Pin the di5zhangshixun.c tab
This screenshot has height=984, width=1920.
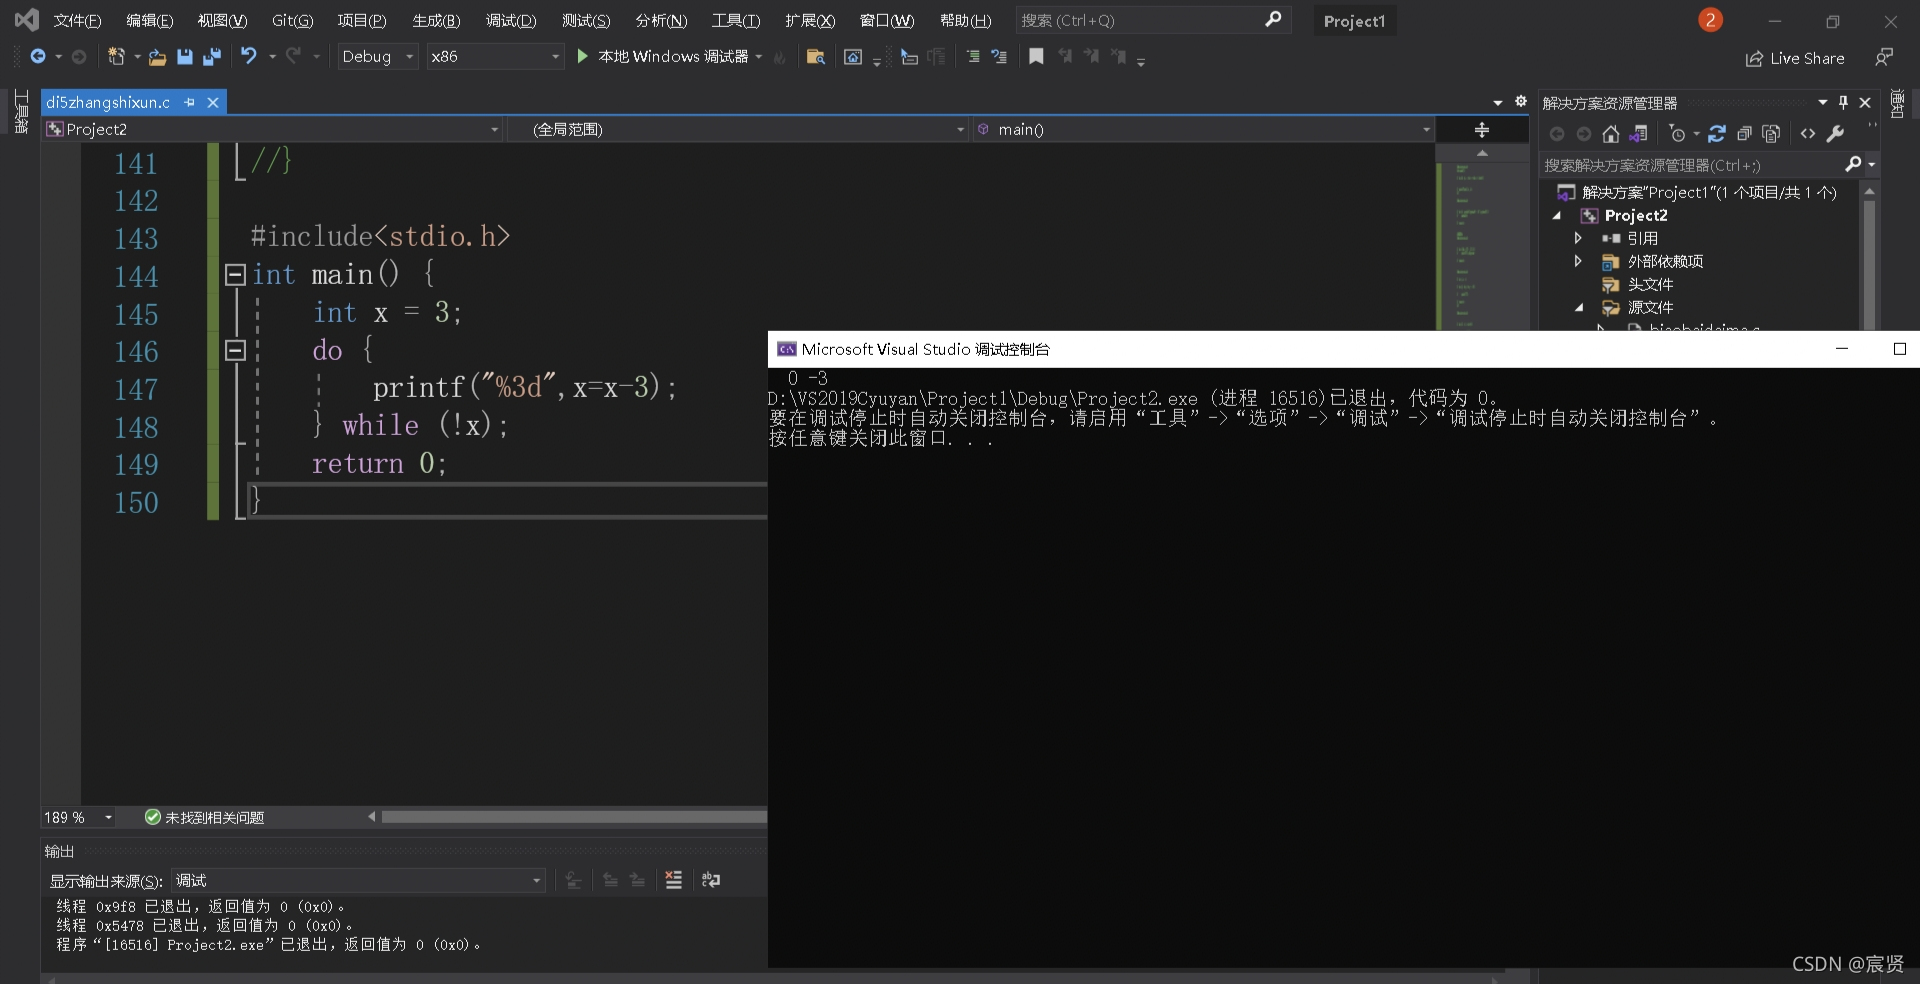coord(189,102)
